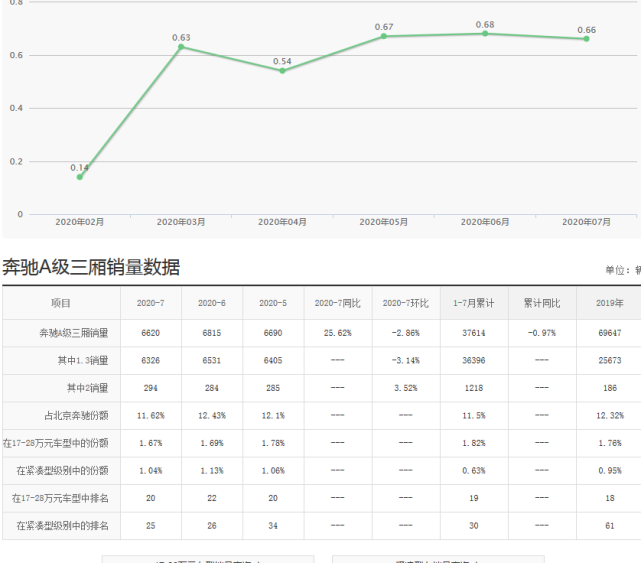The image size is (641, 563).
Task: Click the 0.68 data point for 2020年06月
Action: click(485, 34)
